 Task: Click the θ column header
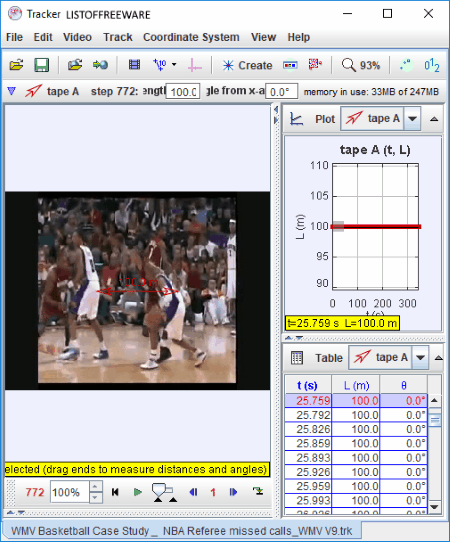[x=404, y=385]
